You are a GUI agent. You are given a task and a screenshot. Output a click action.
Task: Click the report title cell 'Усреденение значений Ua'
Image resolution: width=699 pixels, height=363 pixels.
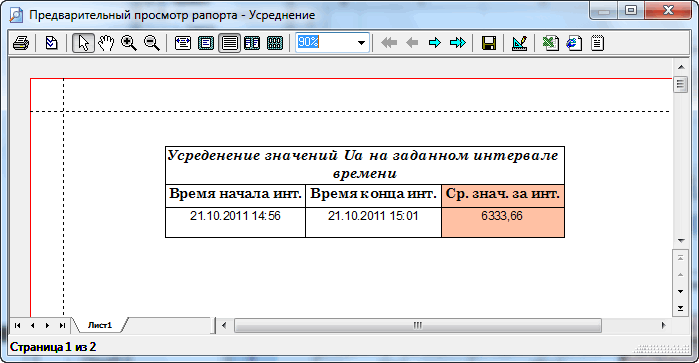365,165
